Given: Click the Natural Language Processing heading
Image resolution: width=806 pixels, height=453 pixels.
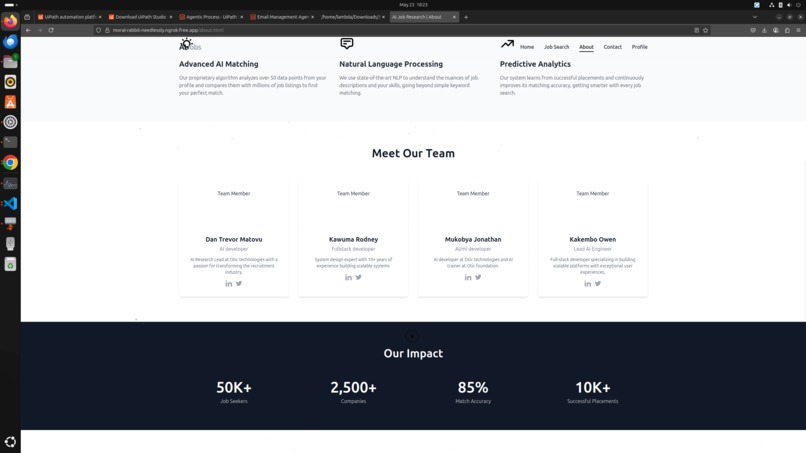Looking at the screenshot, I should click(391, 64).
